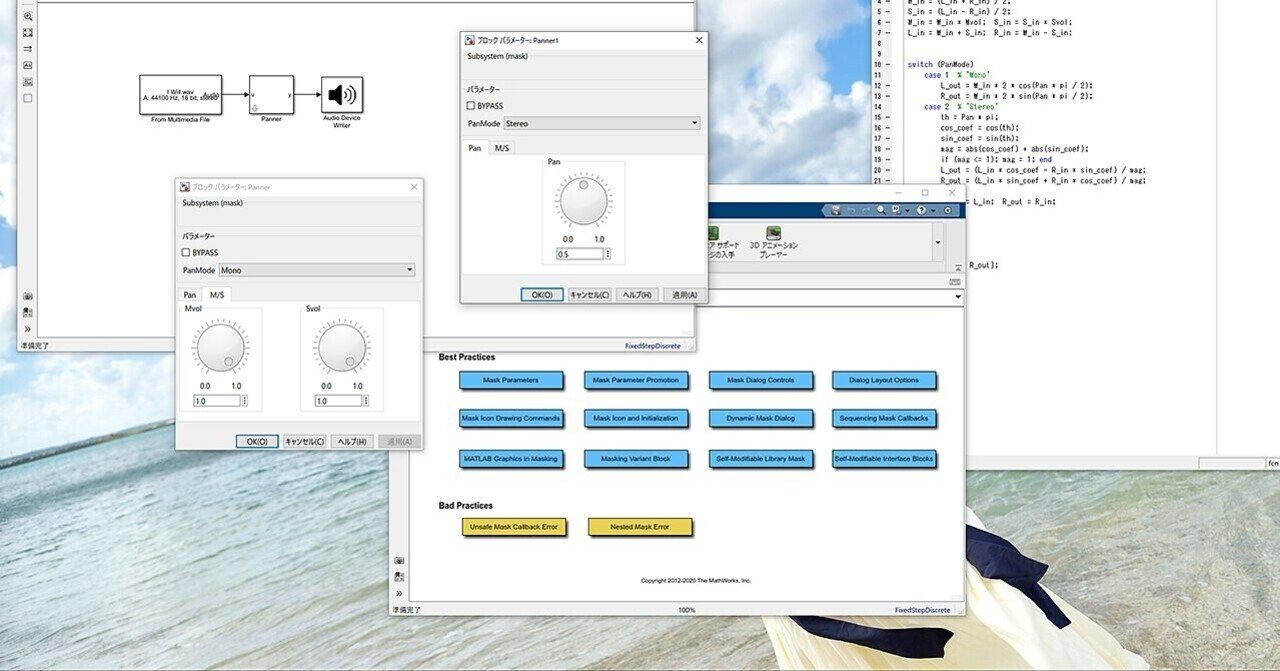
Task: Click the search magnifier icon in MATLAB toolbar
Action: click(881, 210)
